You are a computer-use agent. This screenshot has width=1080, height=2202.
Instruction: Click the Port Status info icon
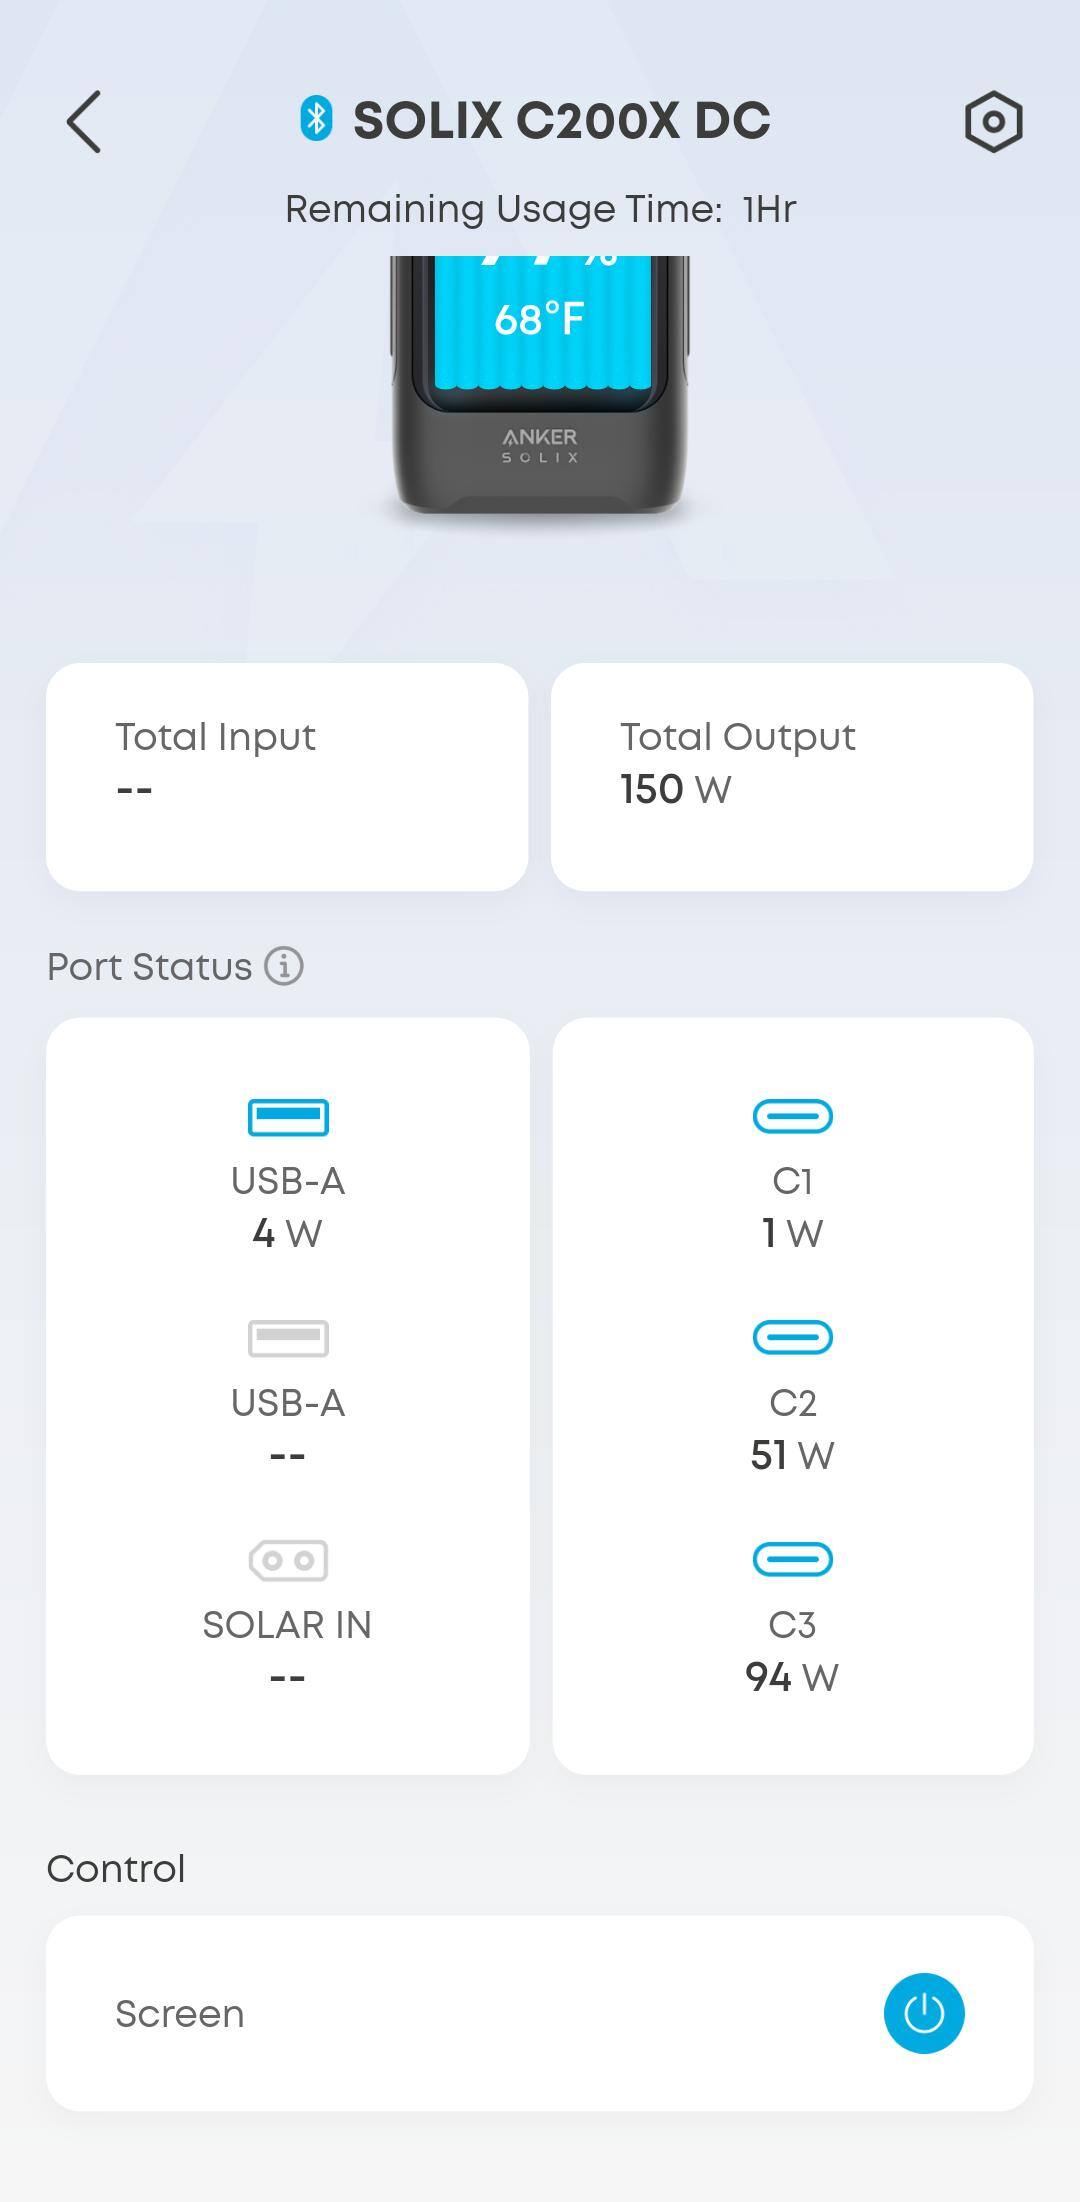(284, 966)
